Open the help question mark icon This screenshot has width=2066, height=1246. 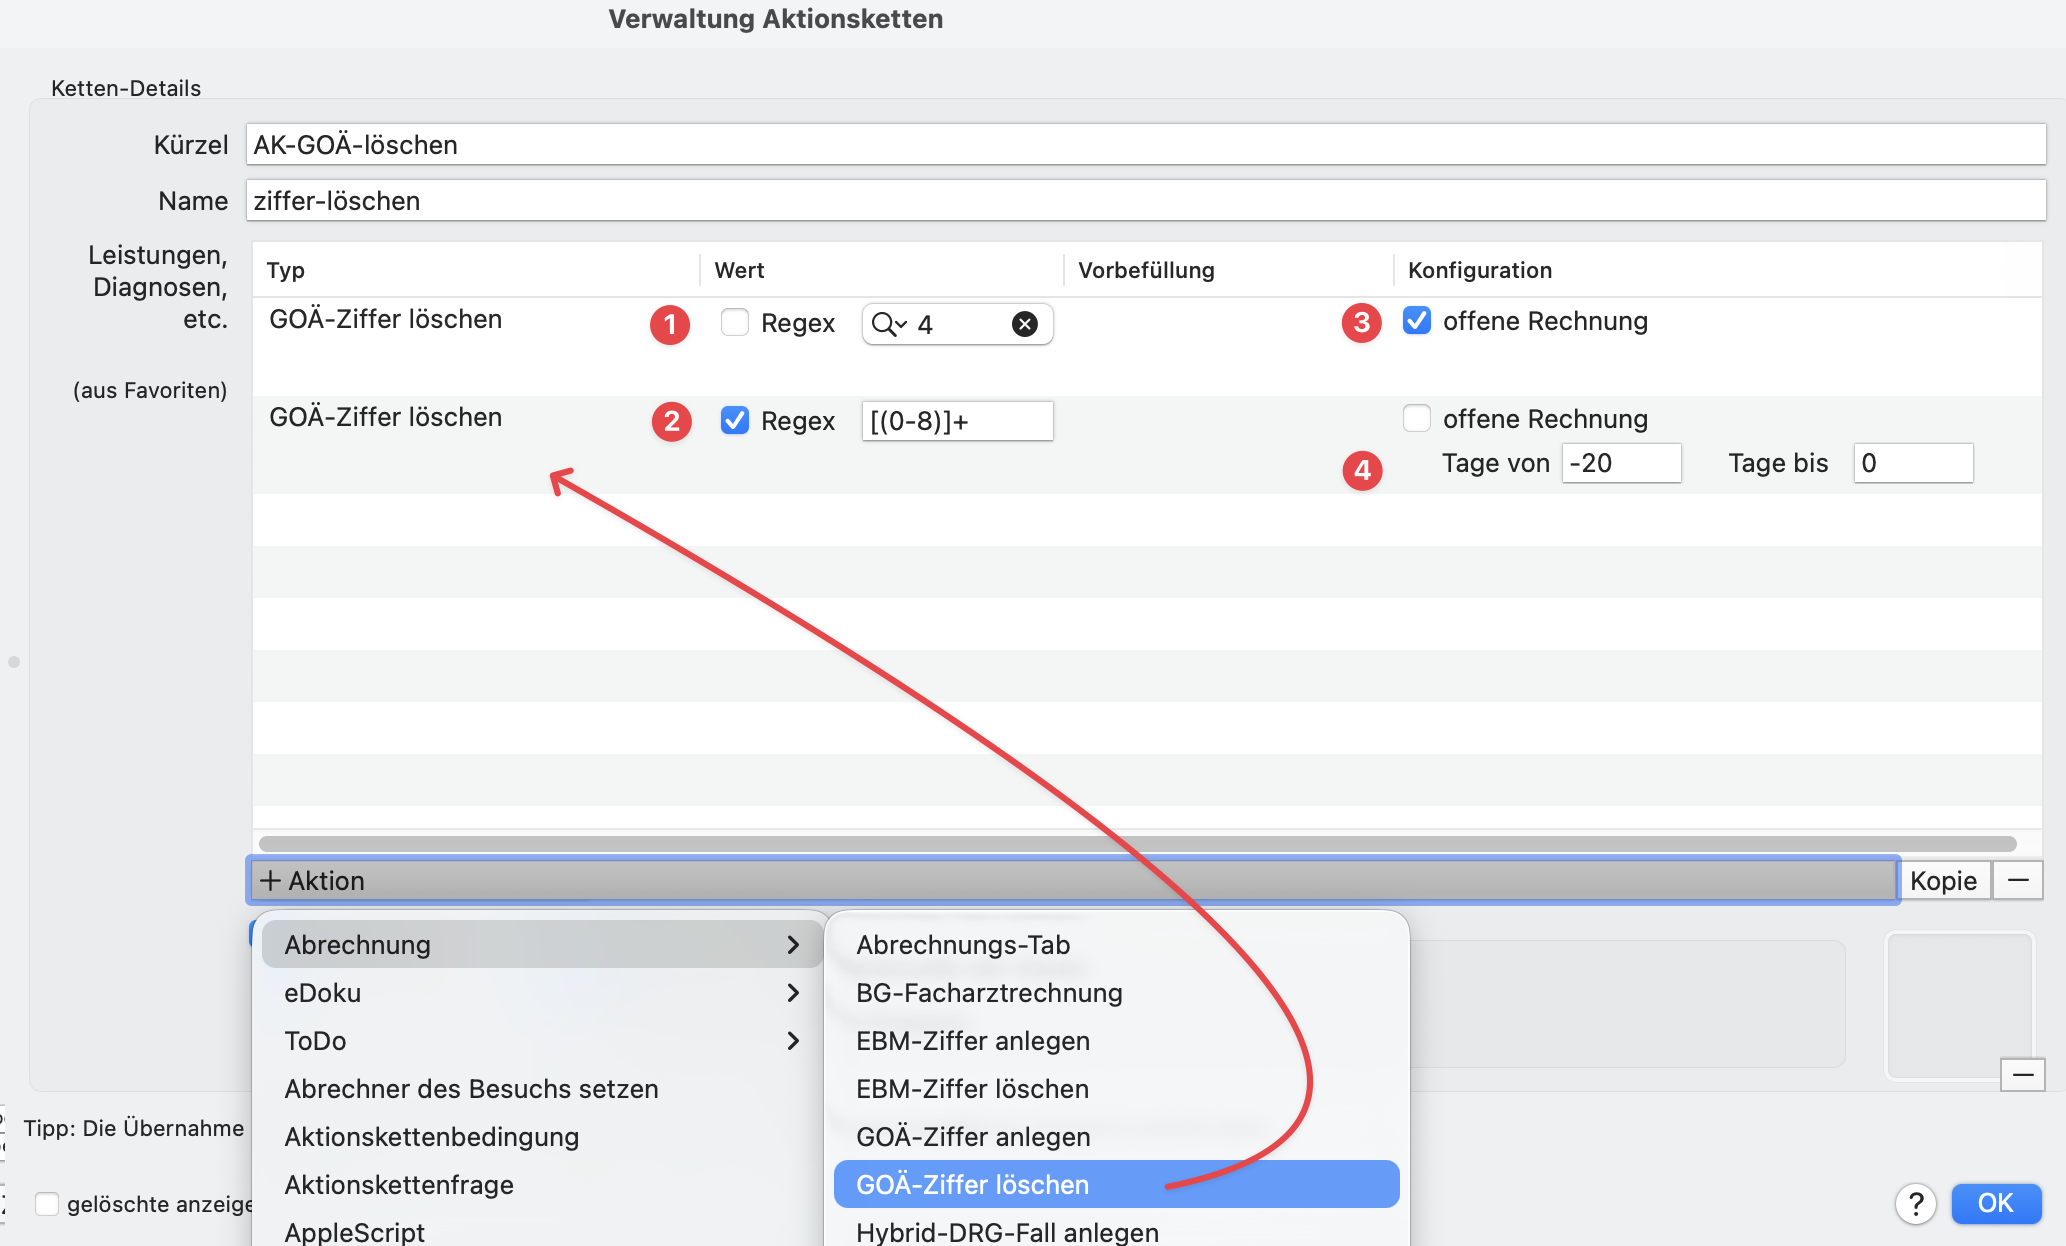[1916, 1204]
